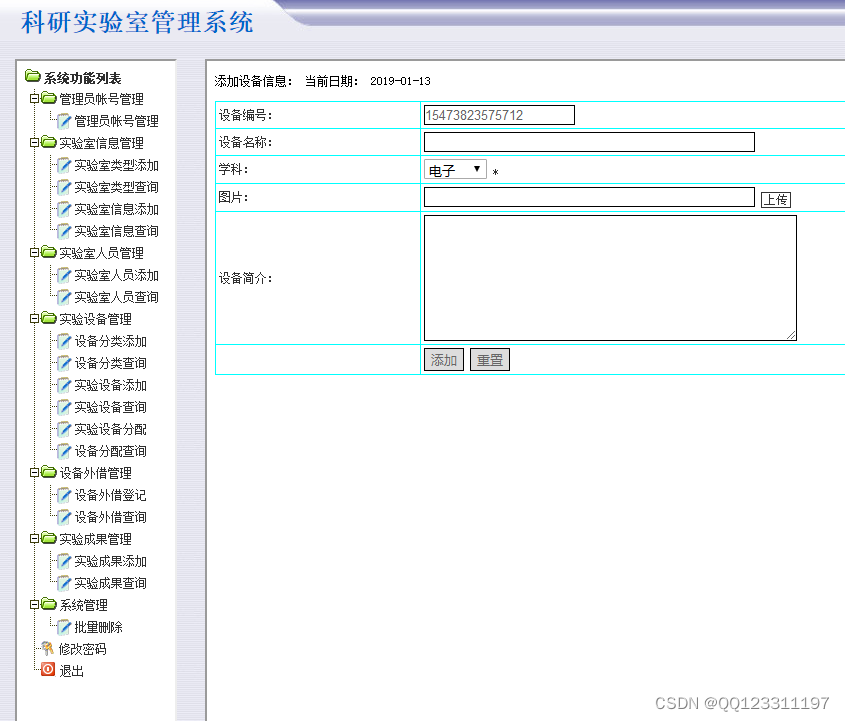Click the page icon beside 设备分类查询

64,363
